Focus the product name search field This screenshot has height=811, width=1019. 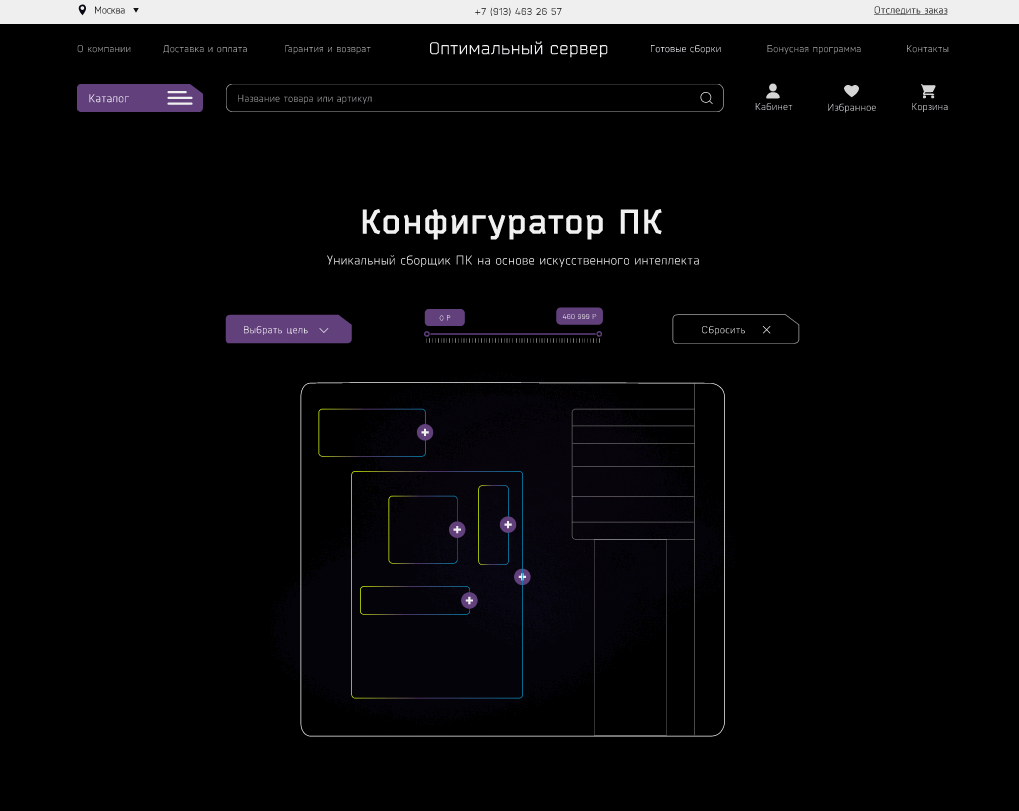pyautogui.click(x=460, y=98)
